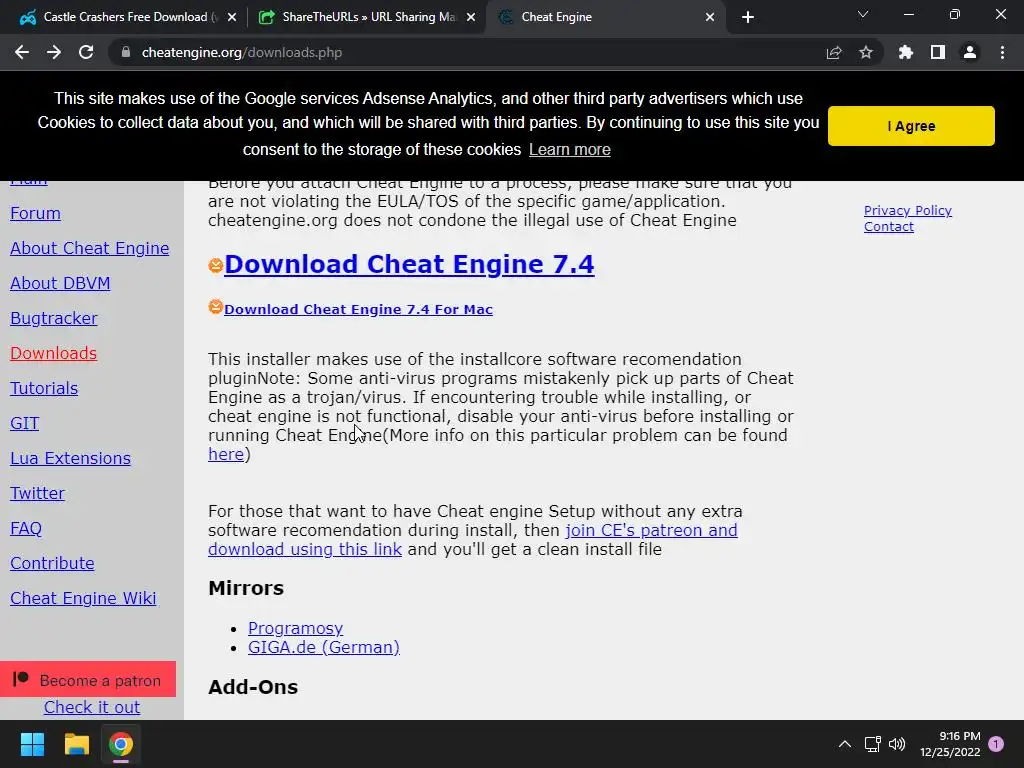
Task: Open the Contribute link
Action: point(52,564)
